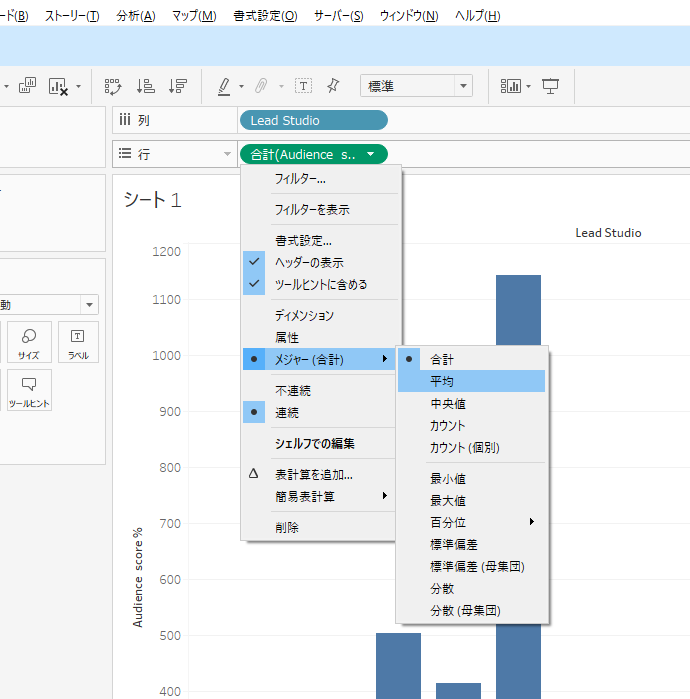This screenshot has height=699, width=690.
Task: Expand 簡易表計算 submenu
Action: (x=319, y=496)
